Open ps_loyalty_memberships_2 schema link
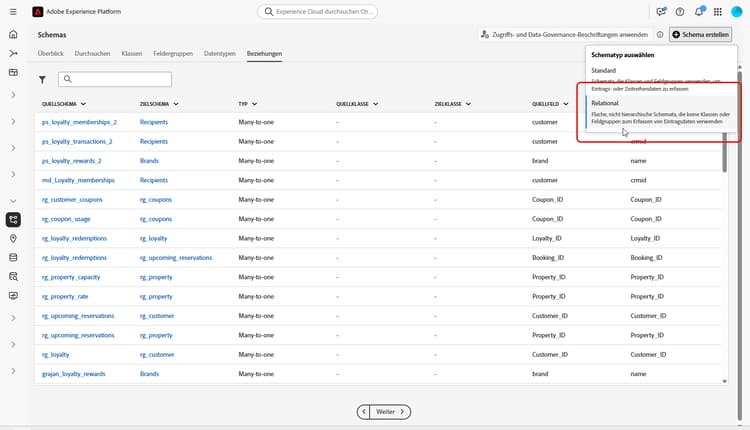The width and height of the screenshot is (750, 430). point(79,122)
